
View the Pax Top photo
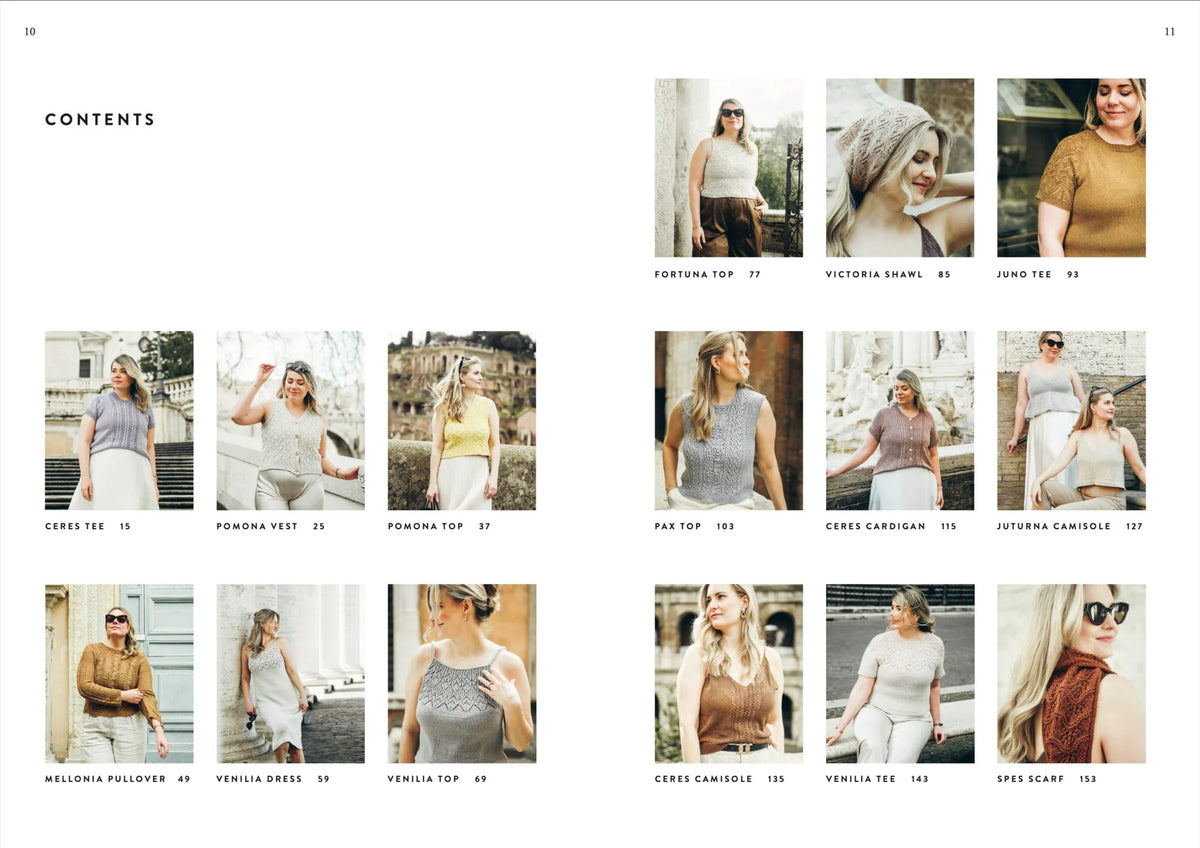[727, 420]
